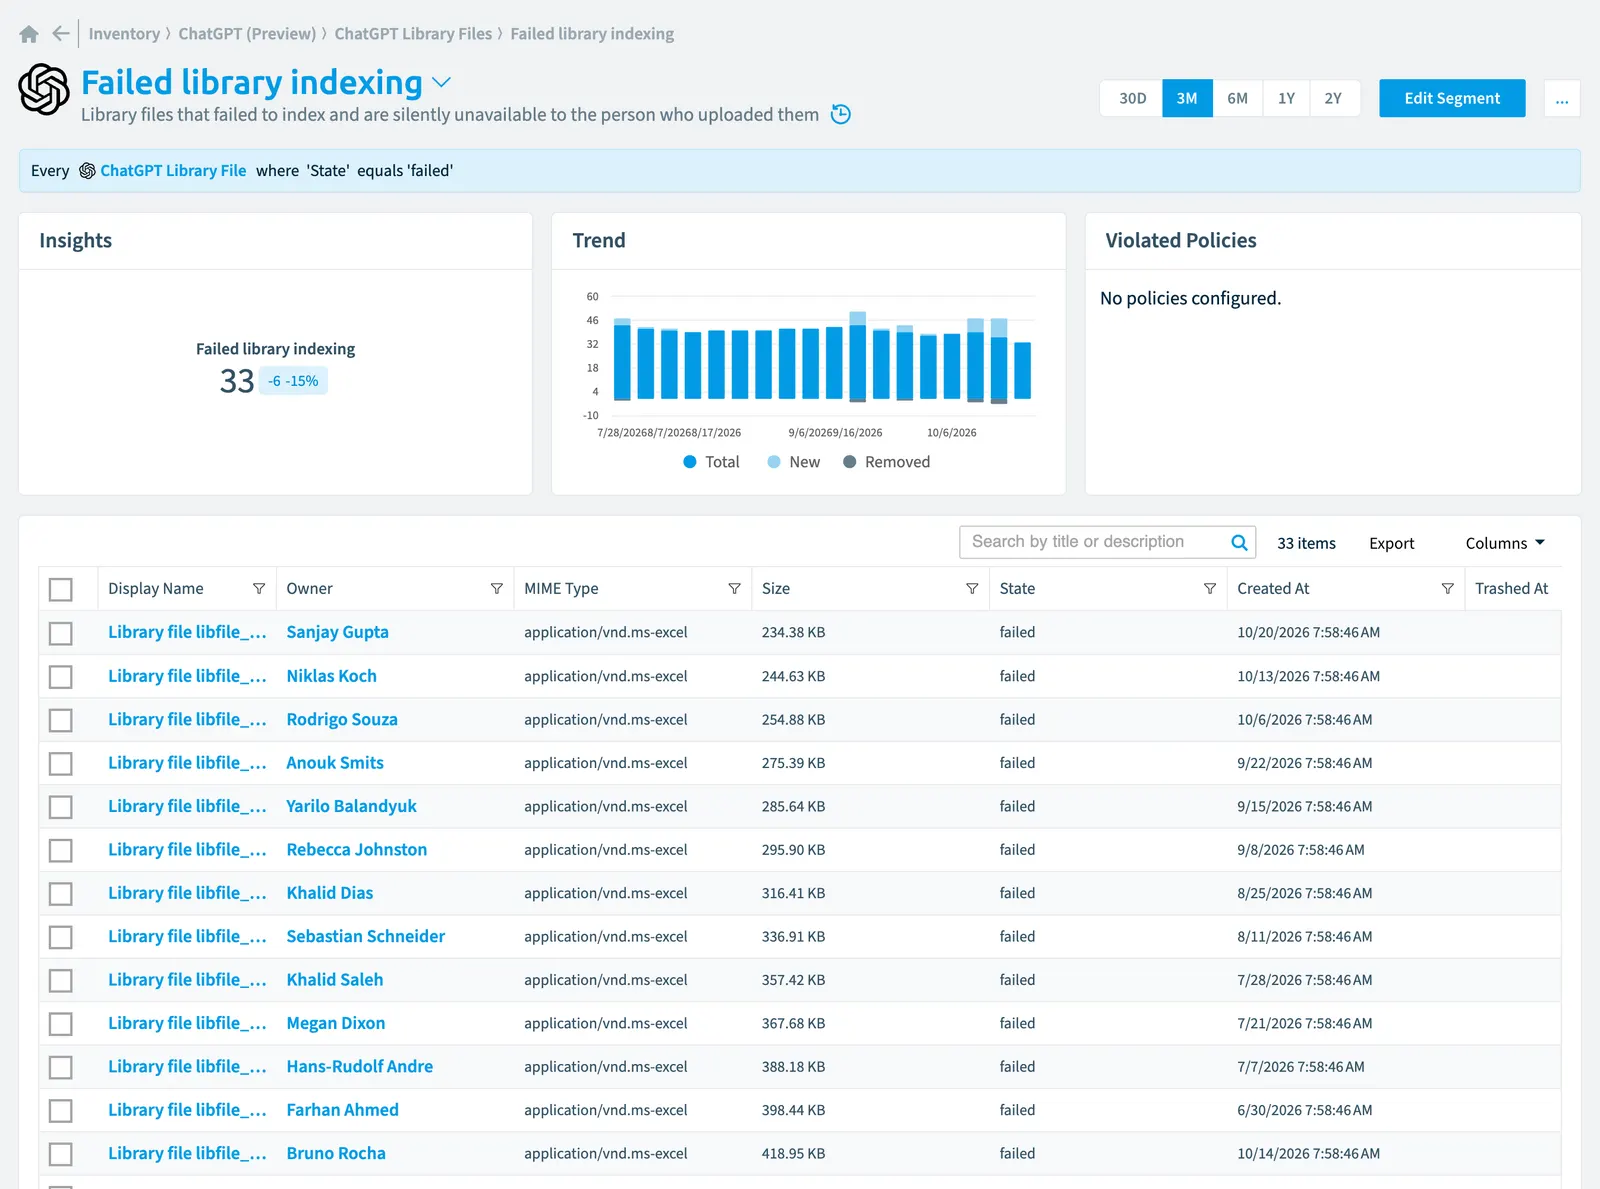Viewport: 1600px width, 1189px height.
Task: Filter the Owner column
Action: 497,589
